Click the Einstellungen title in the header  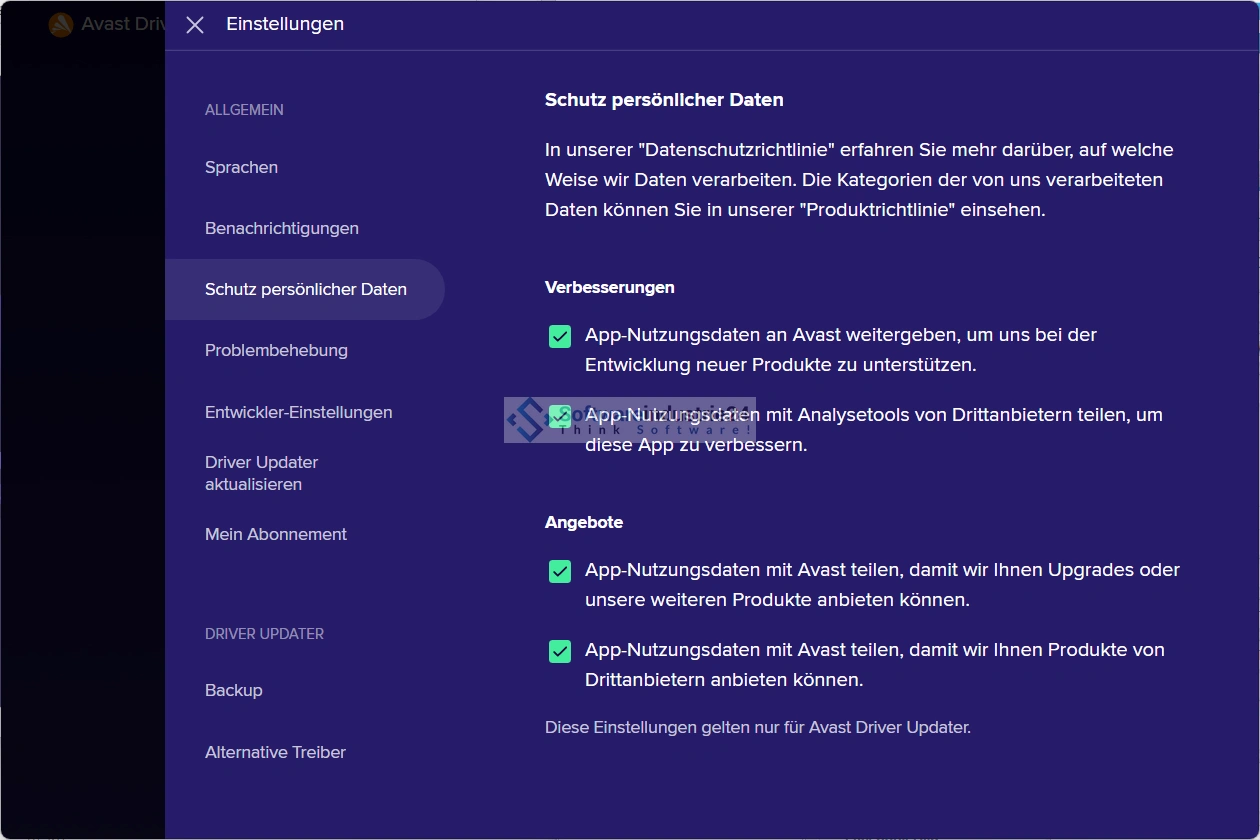(285, 24)
